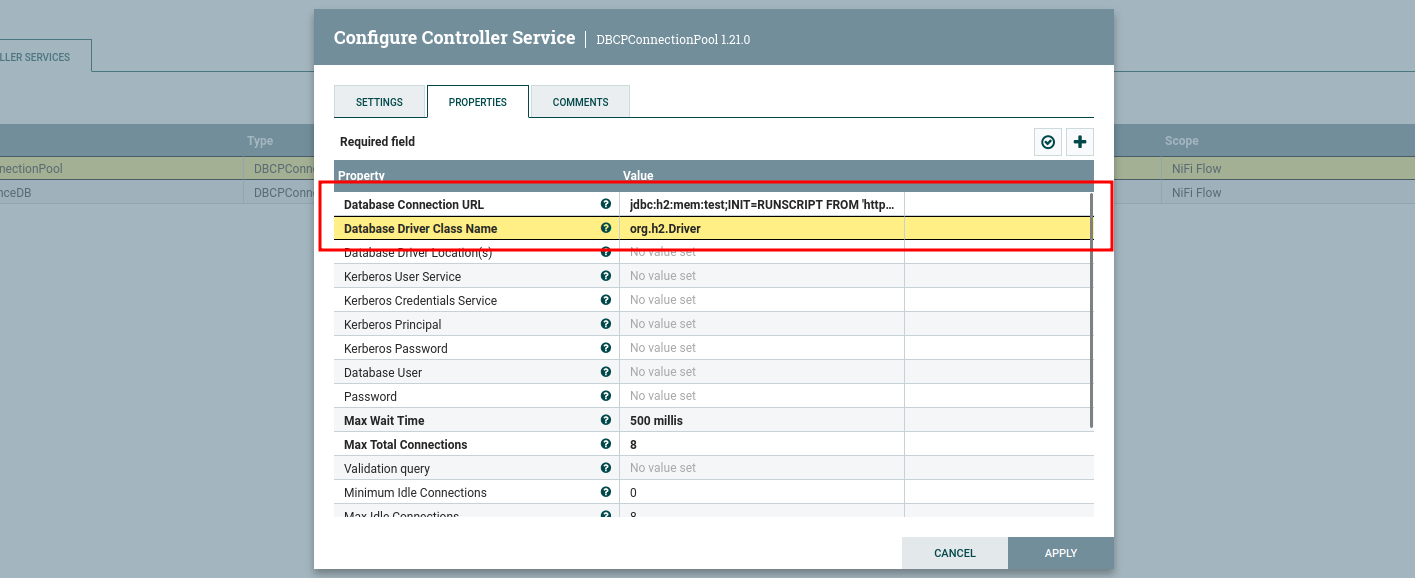Screen dimensions: 1415x578
Task: Set value for Kerberos Principal
Action: [762, 324]
